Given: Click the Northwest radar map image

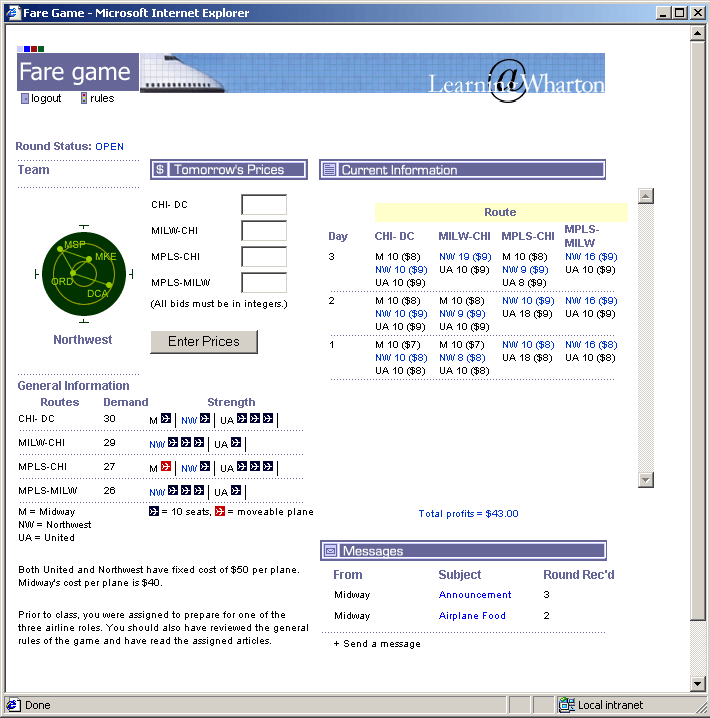Looking at the screenshot, I should coord(84,274).
